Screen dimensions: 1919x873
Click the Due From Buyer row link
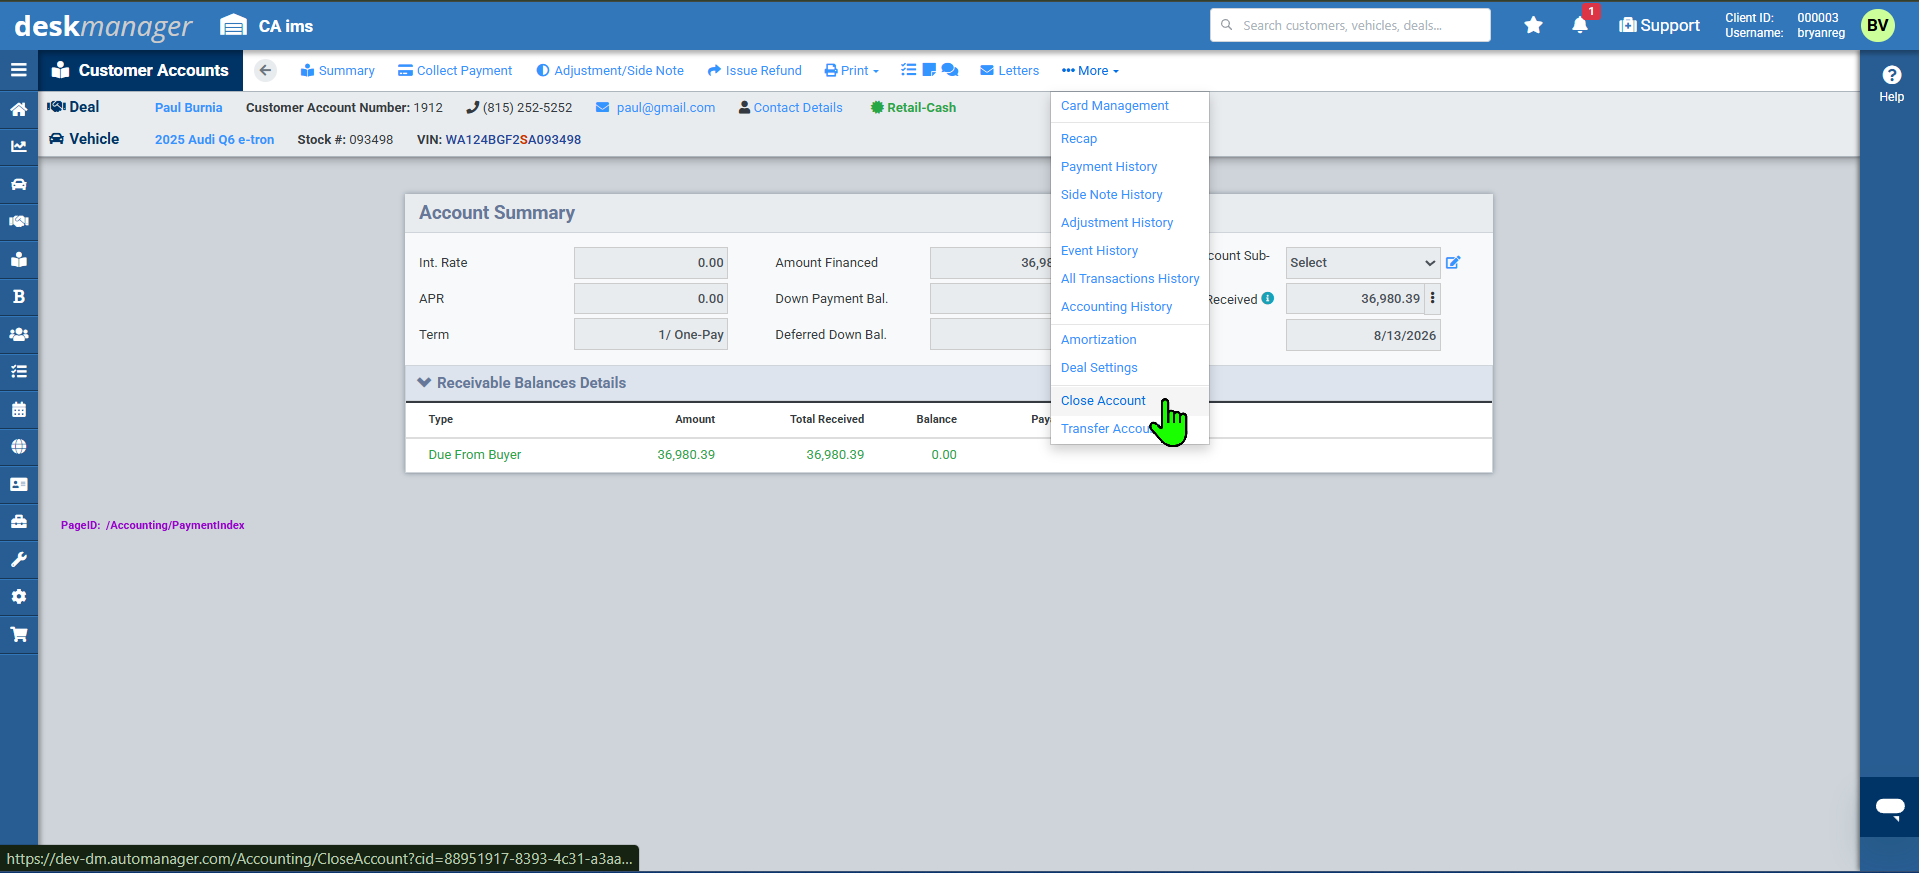(x=475, y=454)
